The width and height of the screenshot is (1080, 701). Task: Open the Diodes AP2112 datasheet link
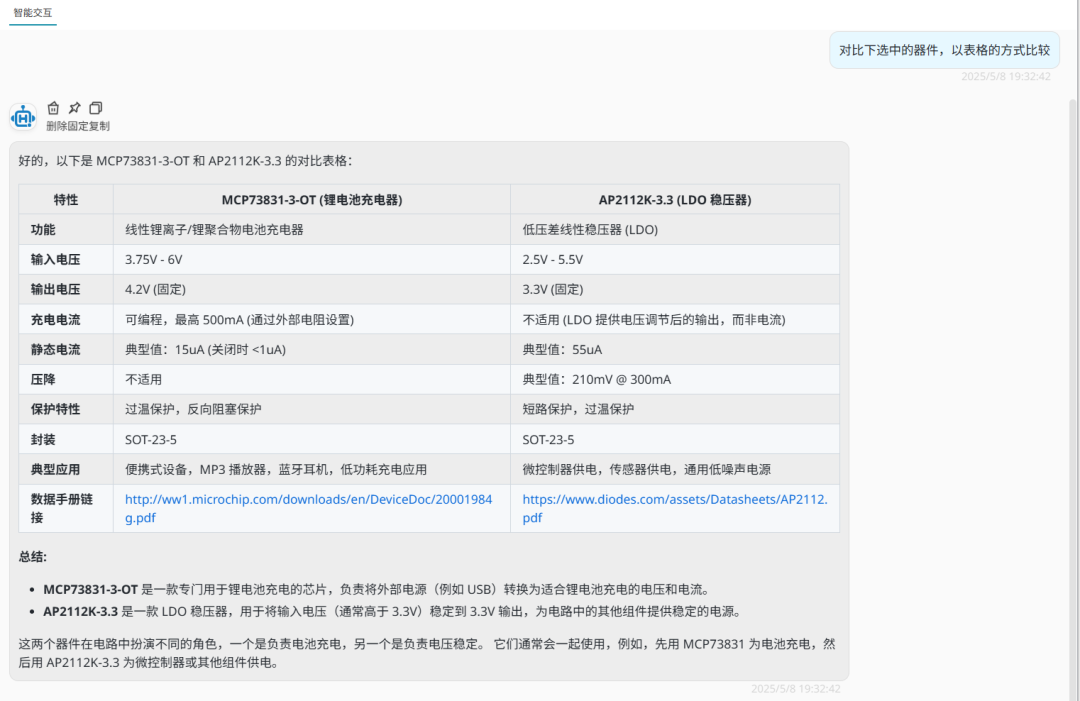(675, 508)
